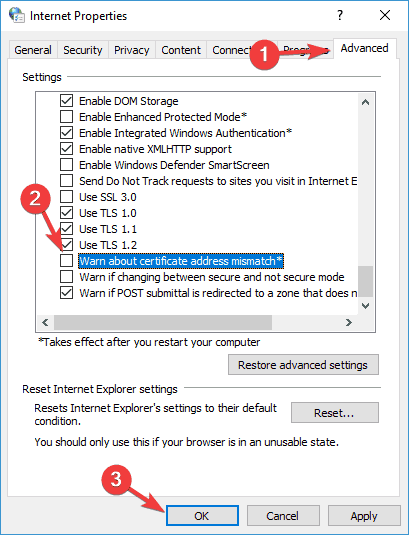Click the Internet Properties globe icon
Viewport: 409px width, 535px height.
point(16,15)
